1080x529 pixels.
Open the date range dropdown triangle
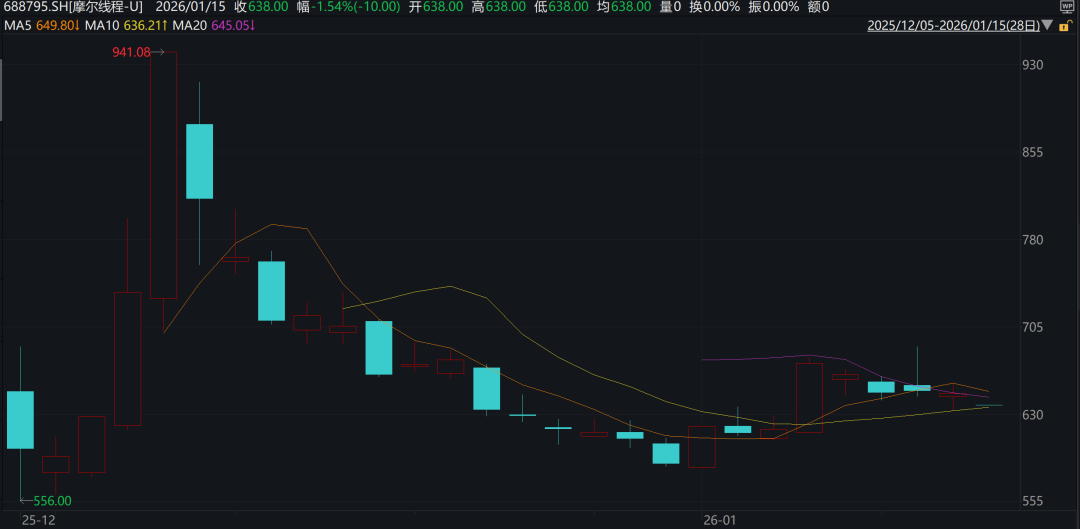click(x=1048, y=25)
